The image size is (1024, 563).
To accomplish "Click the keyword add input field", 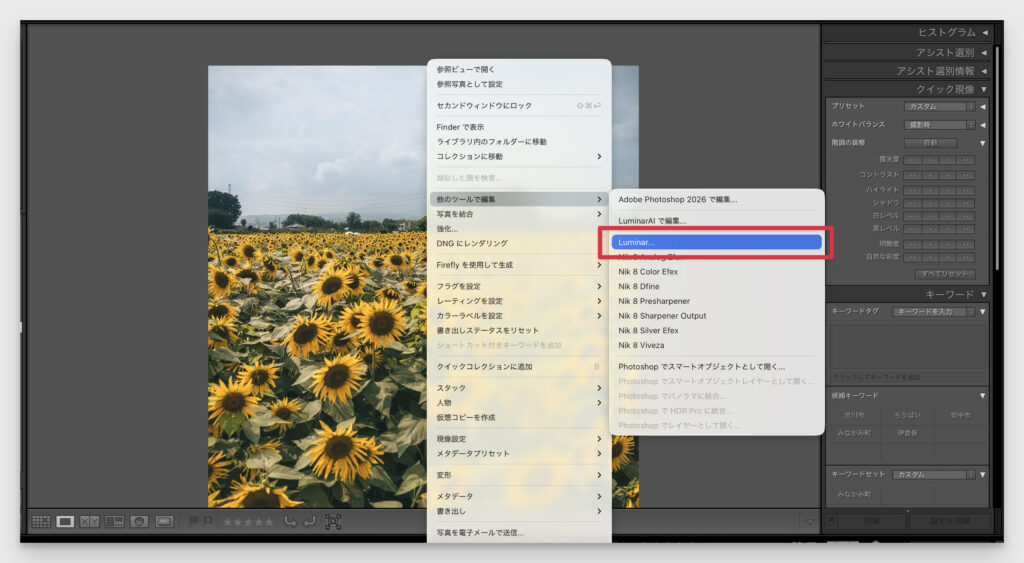I will click(907, 378).
